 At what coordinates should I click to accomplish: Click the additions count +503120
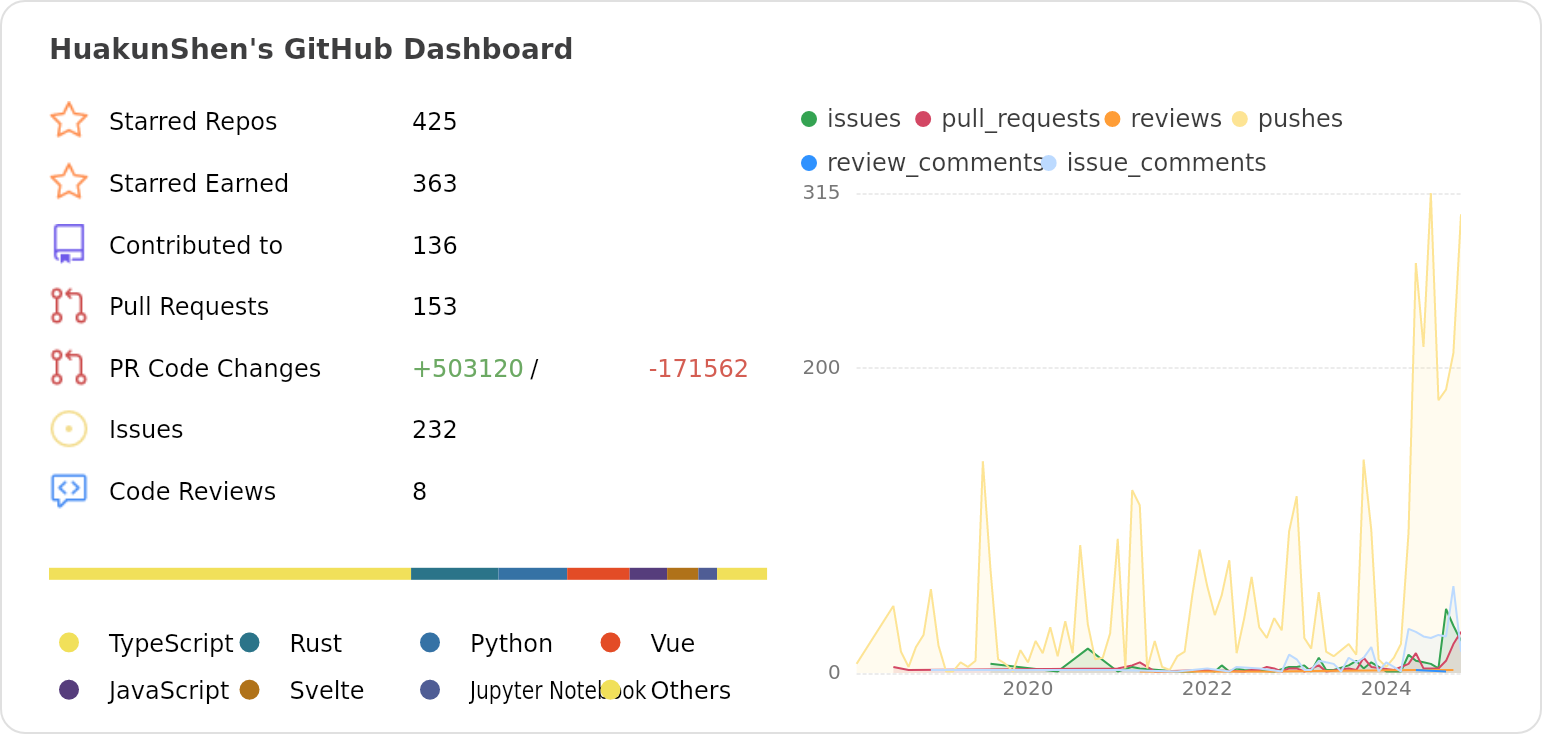pyautogui.click(x=468, y=369)
